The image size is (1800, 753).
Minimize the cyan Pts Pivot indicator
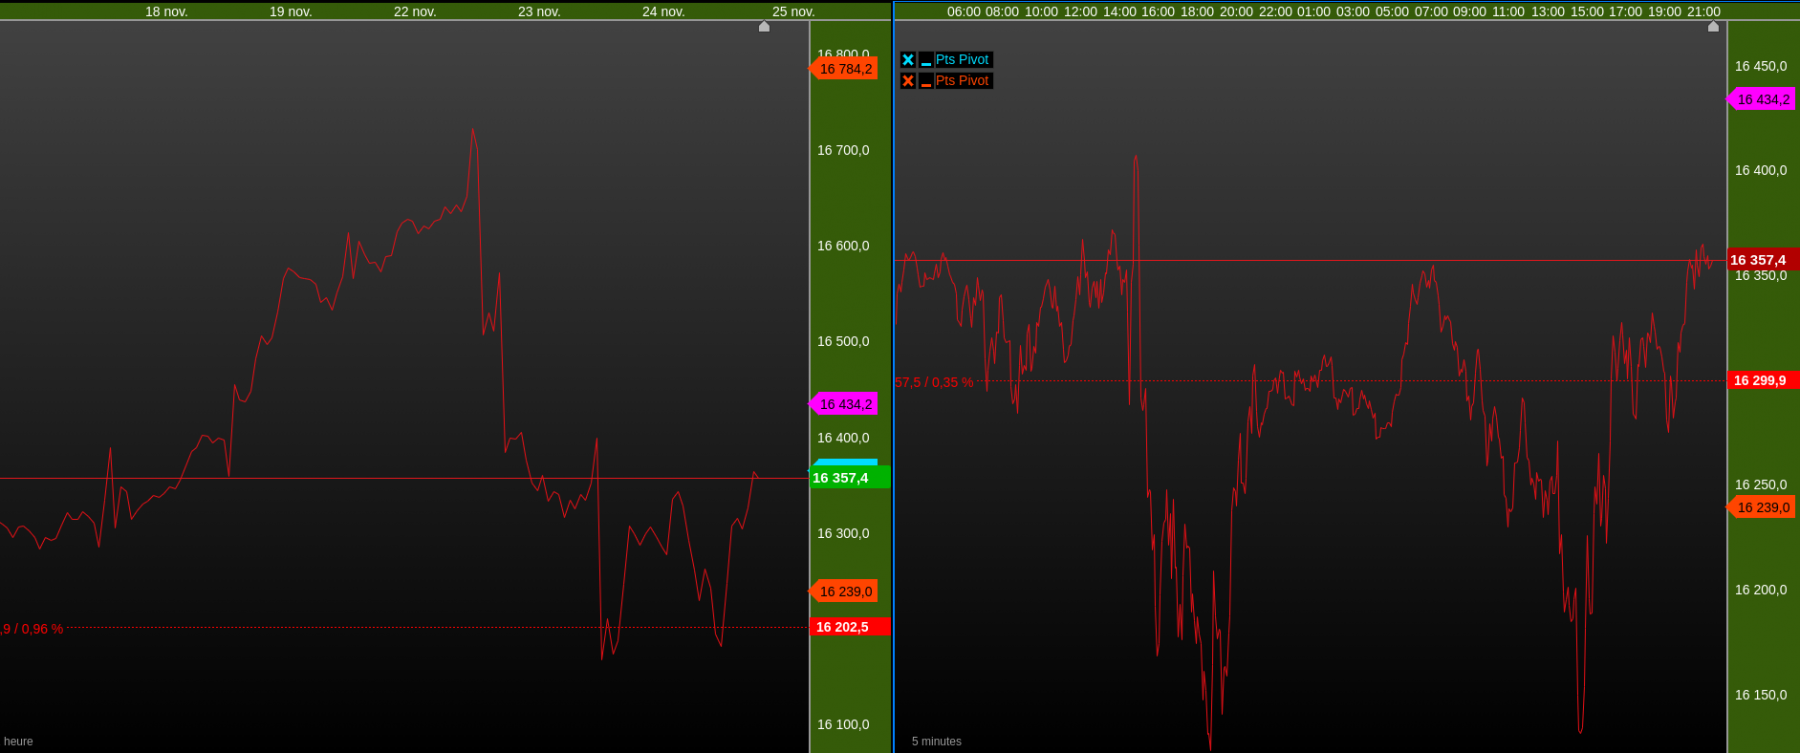click(926, 60)
